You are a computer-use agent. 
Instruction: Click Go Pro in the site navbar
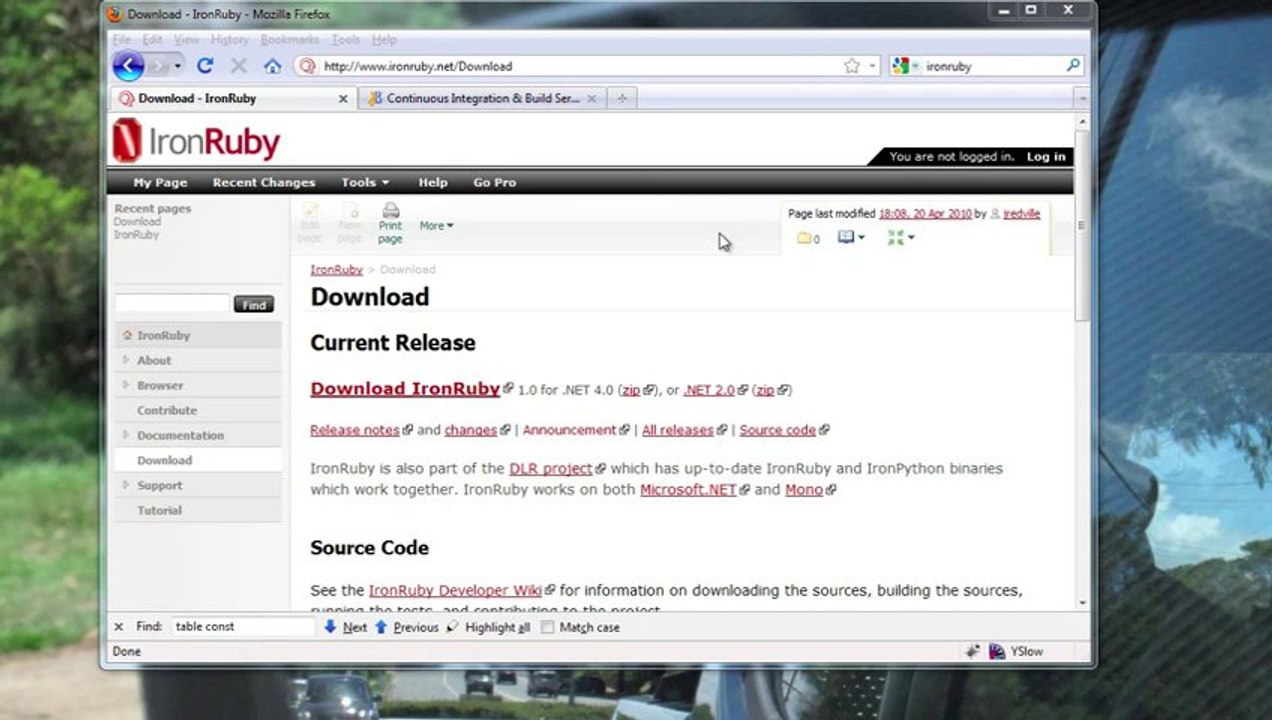(495, 182)
